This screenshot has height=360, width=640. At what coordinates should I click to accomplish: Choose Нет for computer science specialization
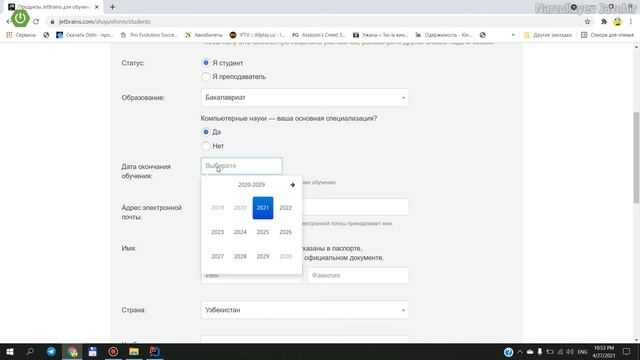pos(206,146)
